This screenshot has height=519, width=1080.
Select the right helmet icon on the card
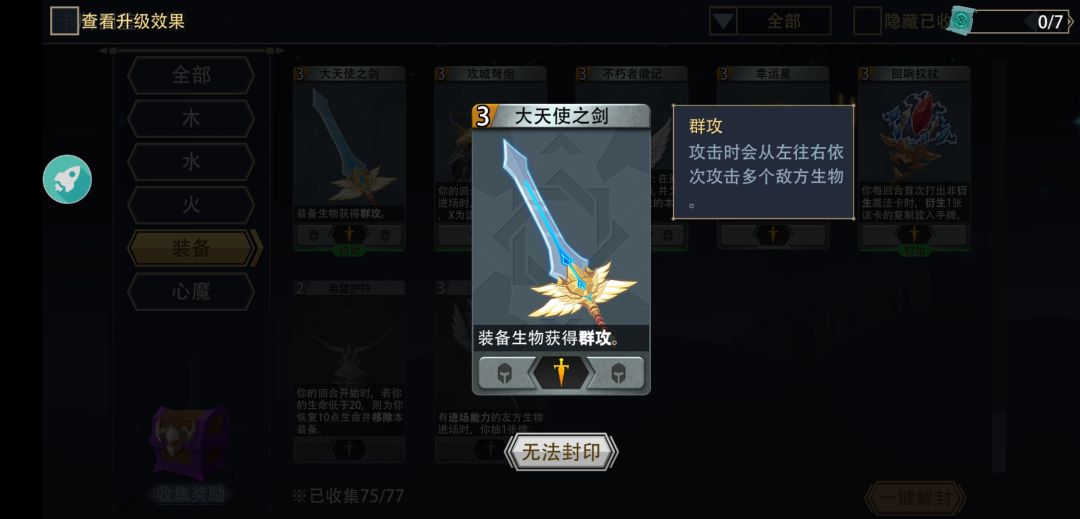coord(617,372)
